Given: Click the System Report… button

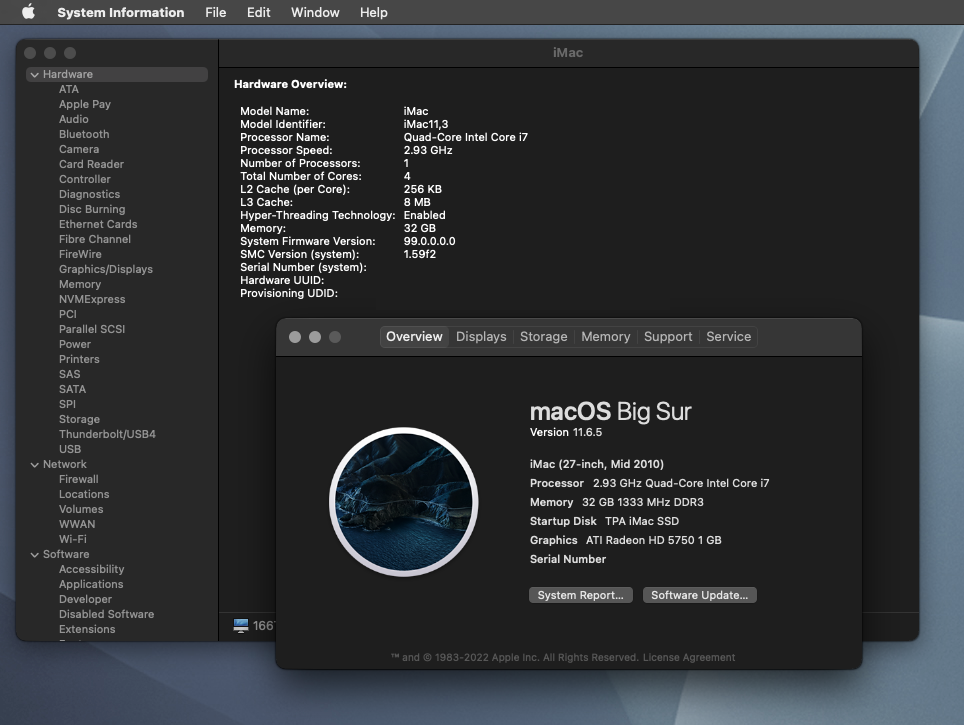Looking at the screenshot, I should point(580,595).
